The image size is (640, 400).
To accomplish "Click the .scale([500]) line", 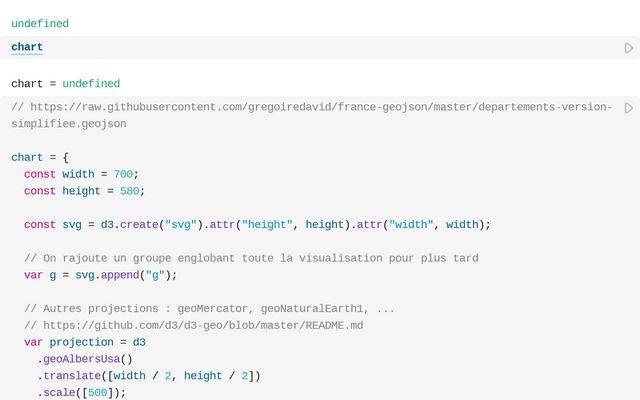I will point(84,392).
